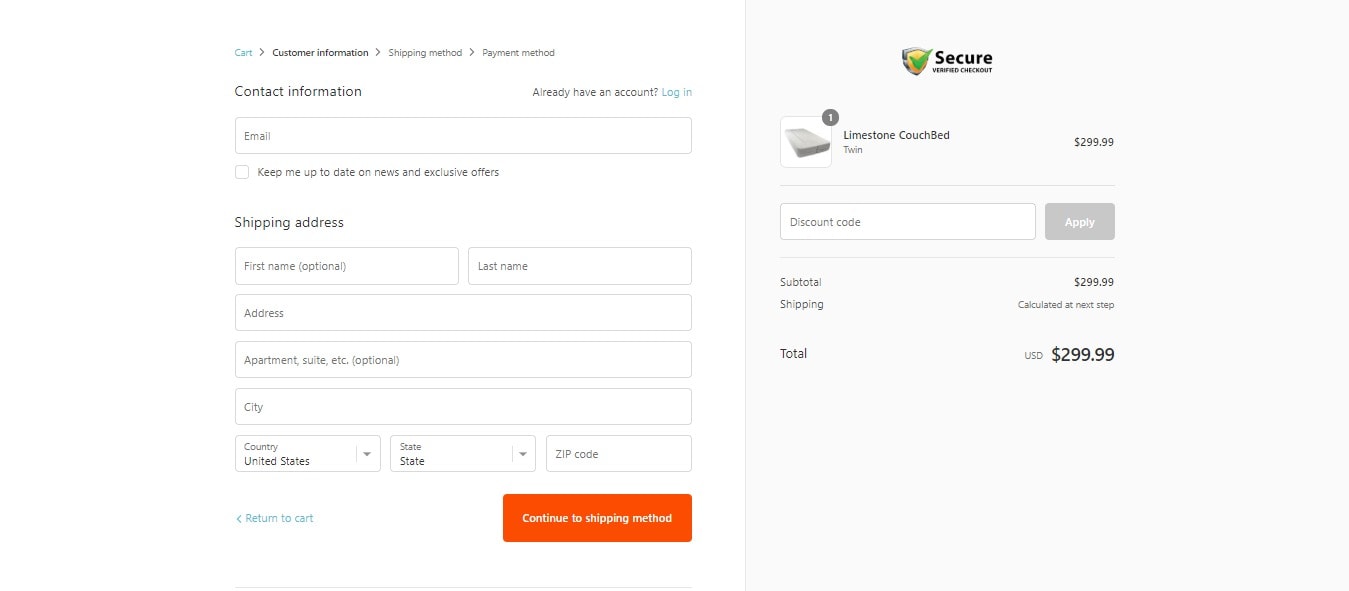Screen dimensions: 1349x591
Task: Click the Address input box
Action: coord(463,313)
